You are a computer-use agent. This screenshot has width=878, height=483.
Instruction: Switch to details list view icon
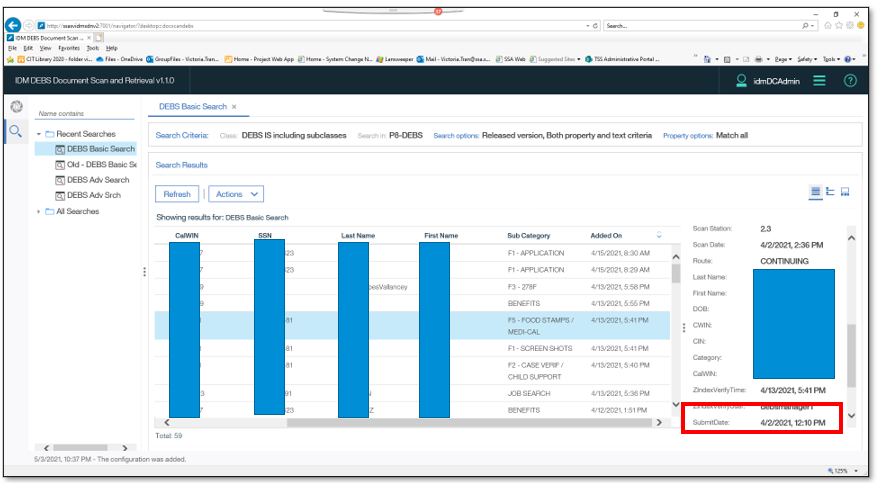coord(815,192)
